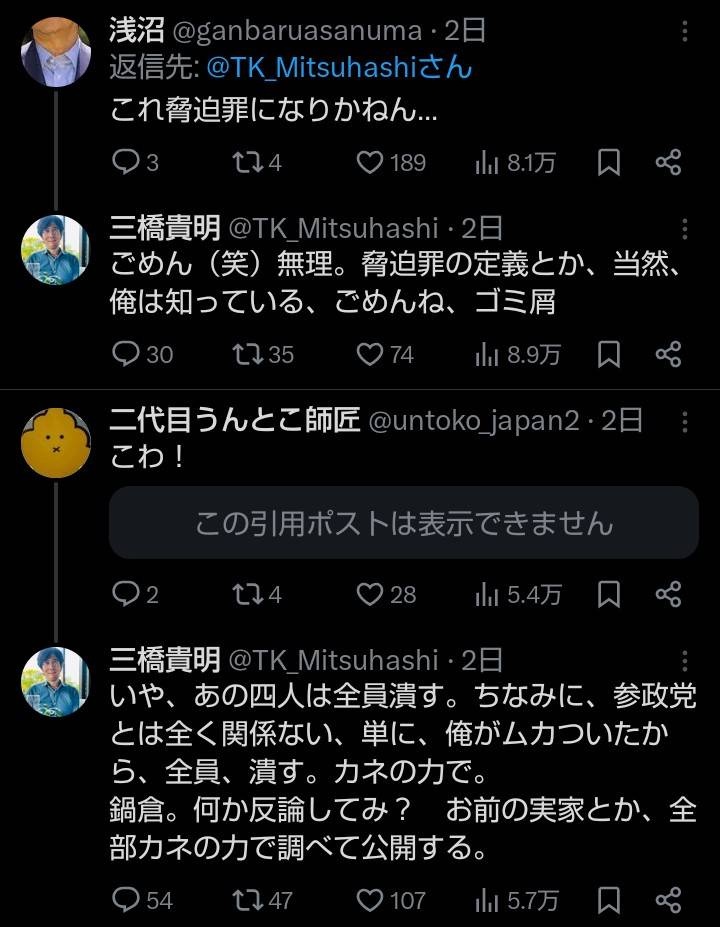
Task: Bookmark 浅沼's post
Action: tap(608, 162)
